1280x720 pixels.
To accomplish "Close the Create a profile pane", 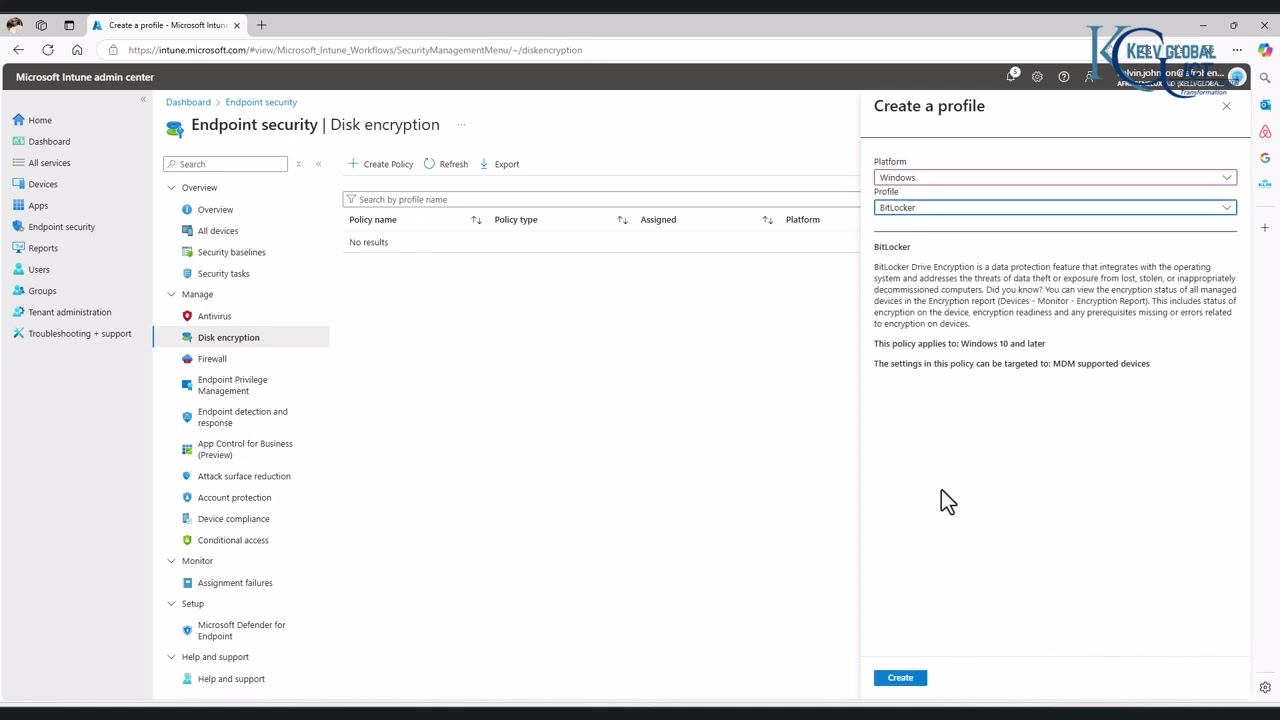I will 1226,106.
